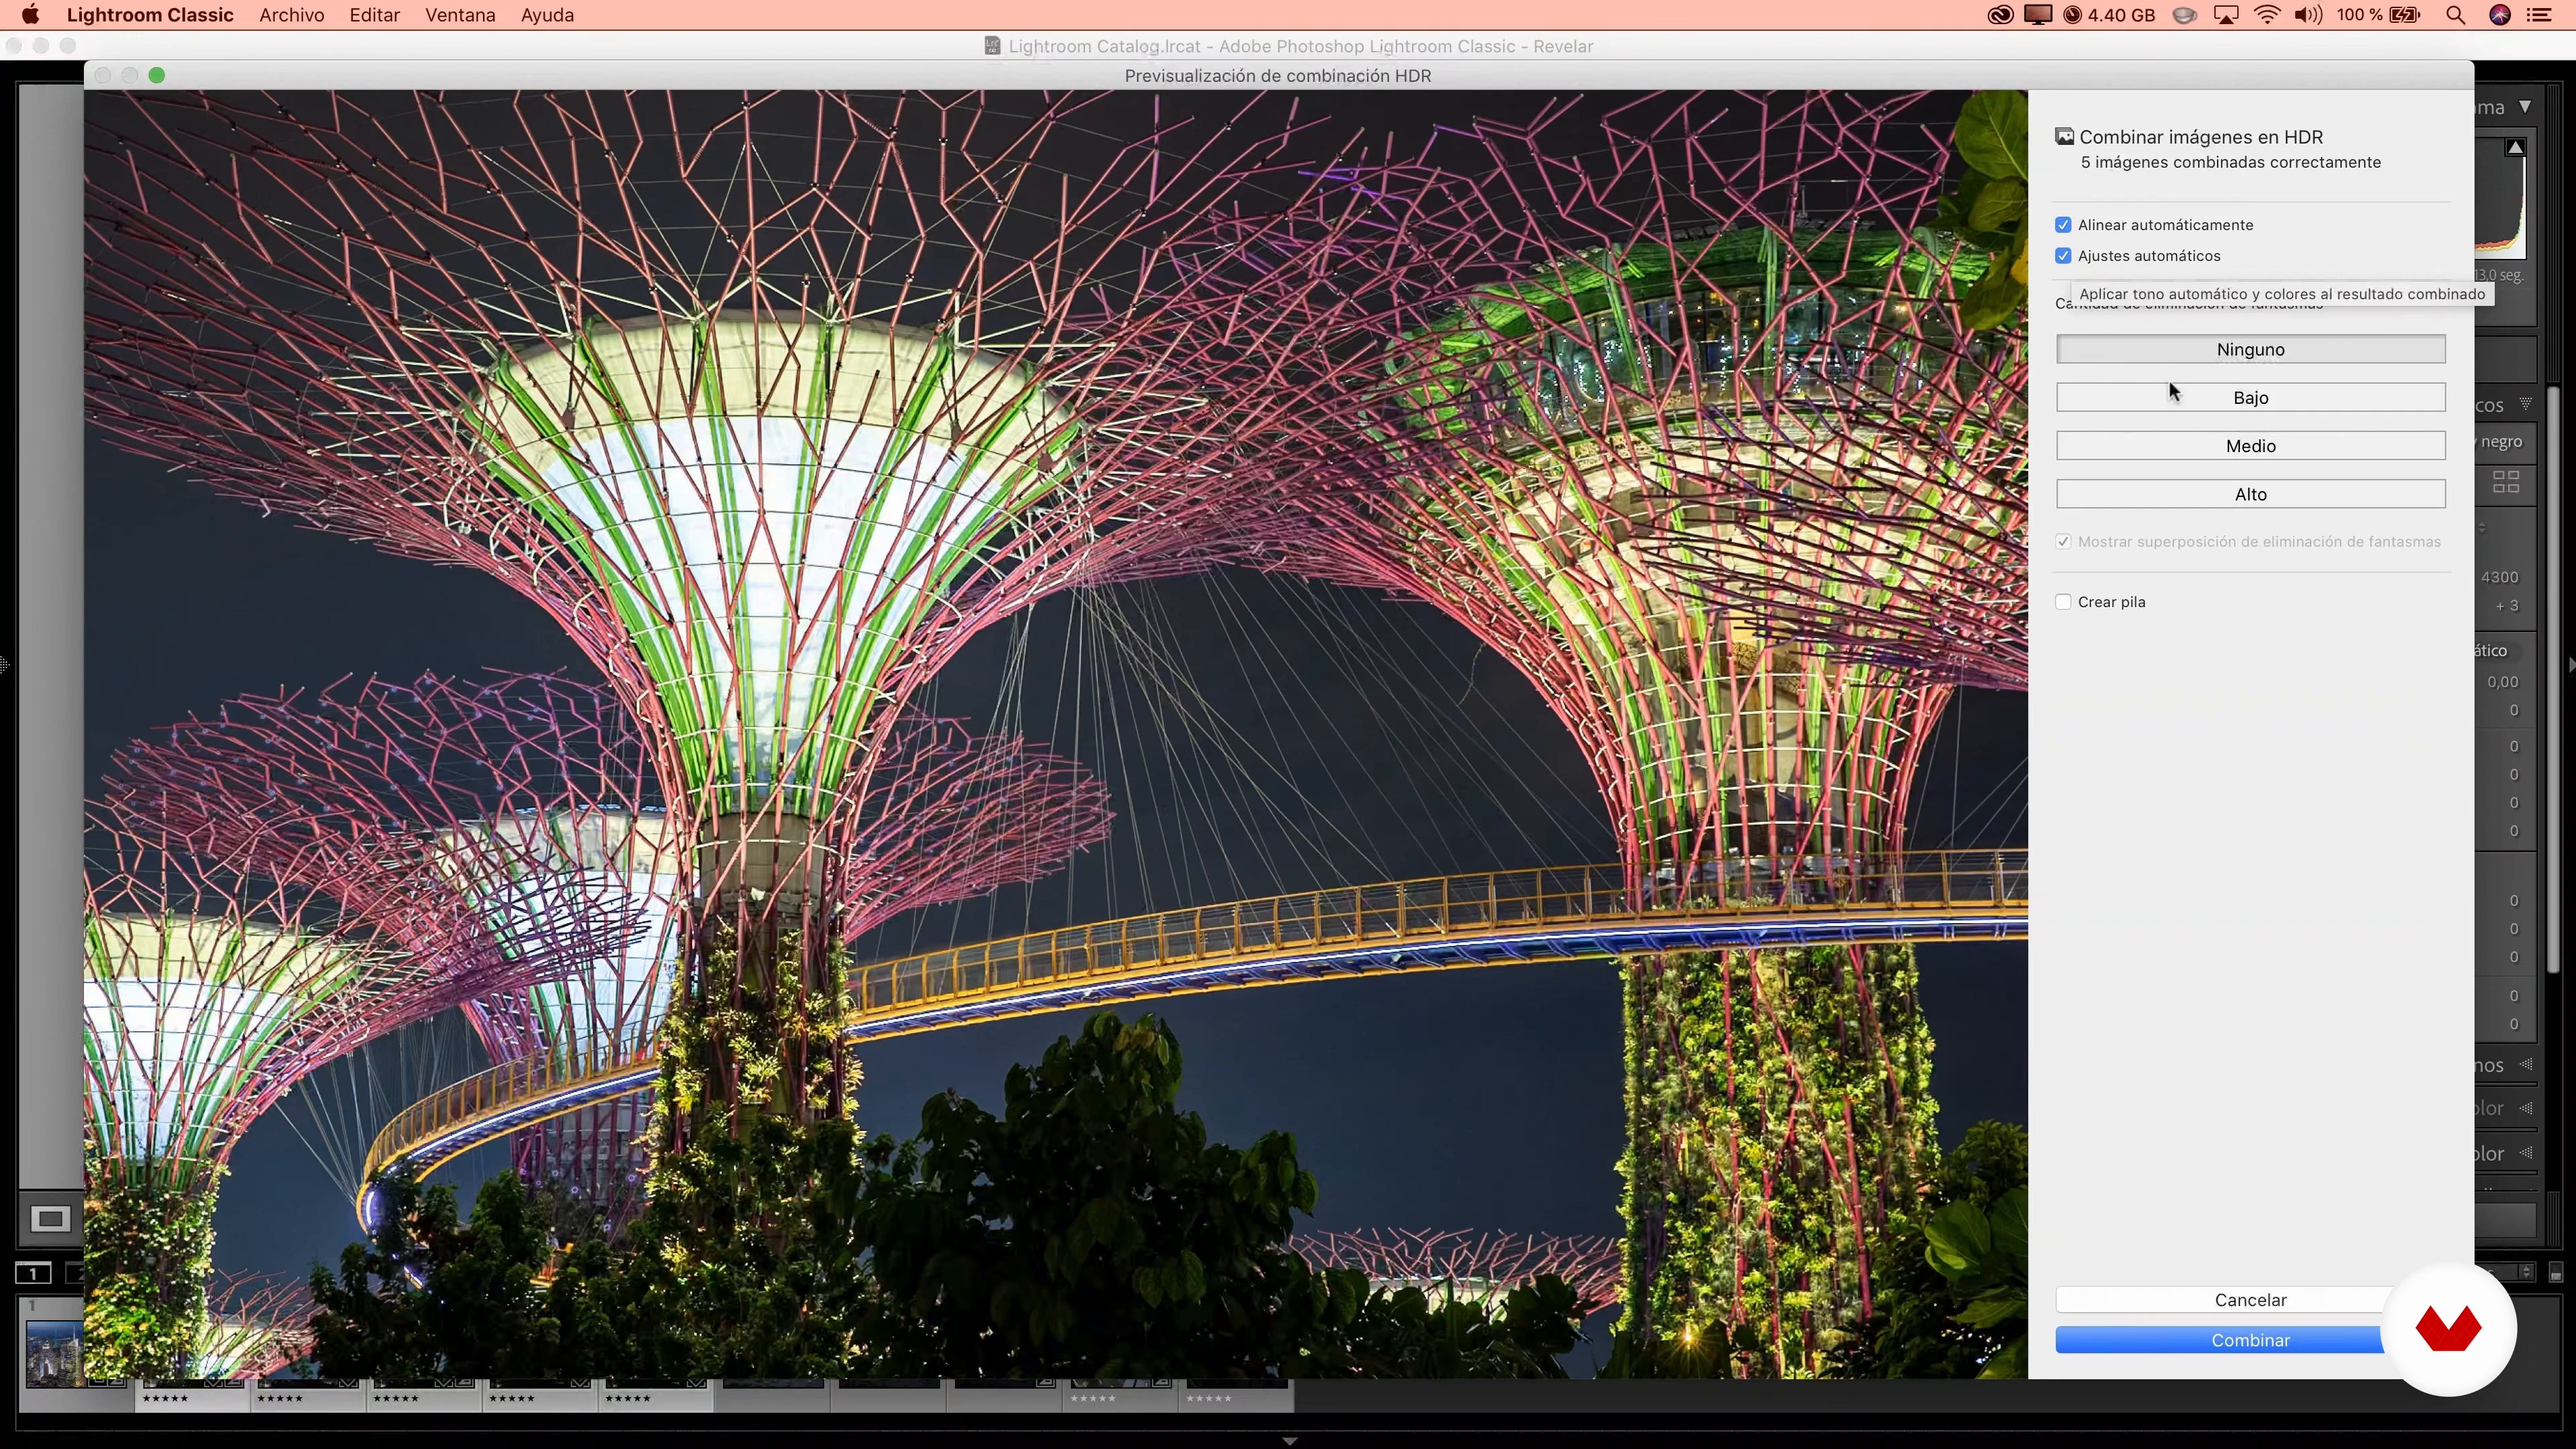Expand the first panel ending in 'lor'
The height and width of the screenshot is (1449, 2576).
pos(2526,1108)
